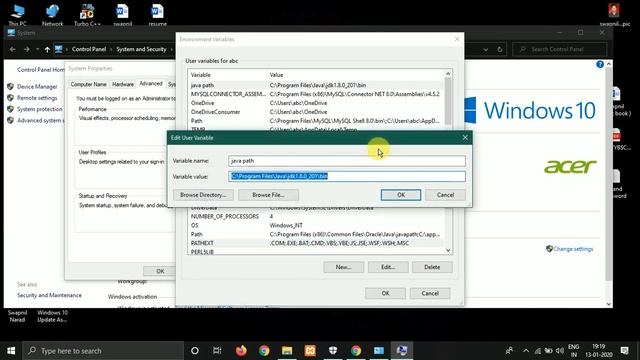Open This PC desktop icon

pyautogui.click(x=18, y=15)
